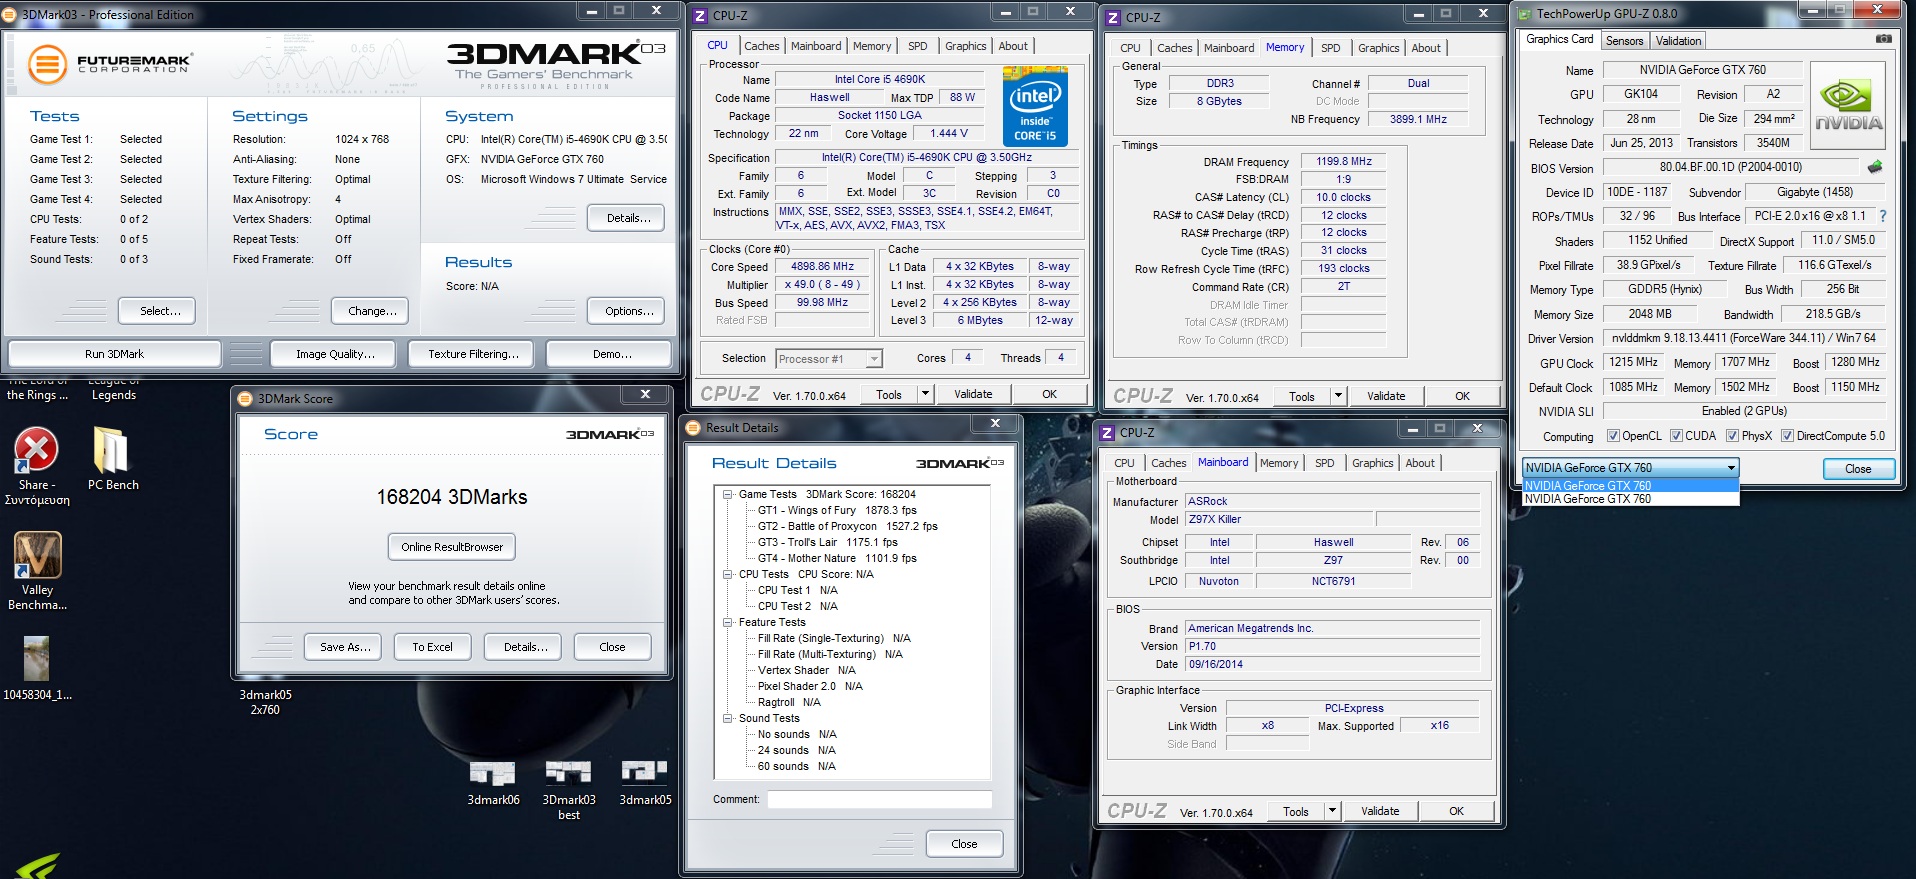This screenshot has height=879, width=1916.
Task: Switch to the Validation tab in GPU-Z
Action: (1678, 41)
